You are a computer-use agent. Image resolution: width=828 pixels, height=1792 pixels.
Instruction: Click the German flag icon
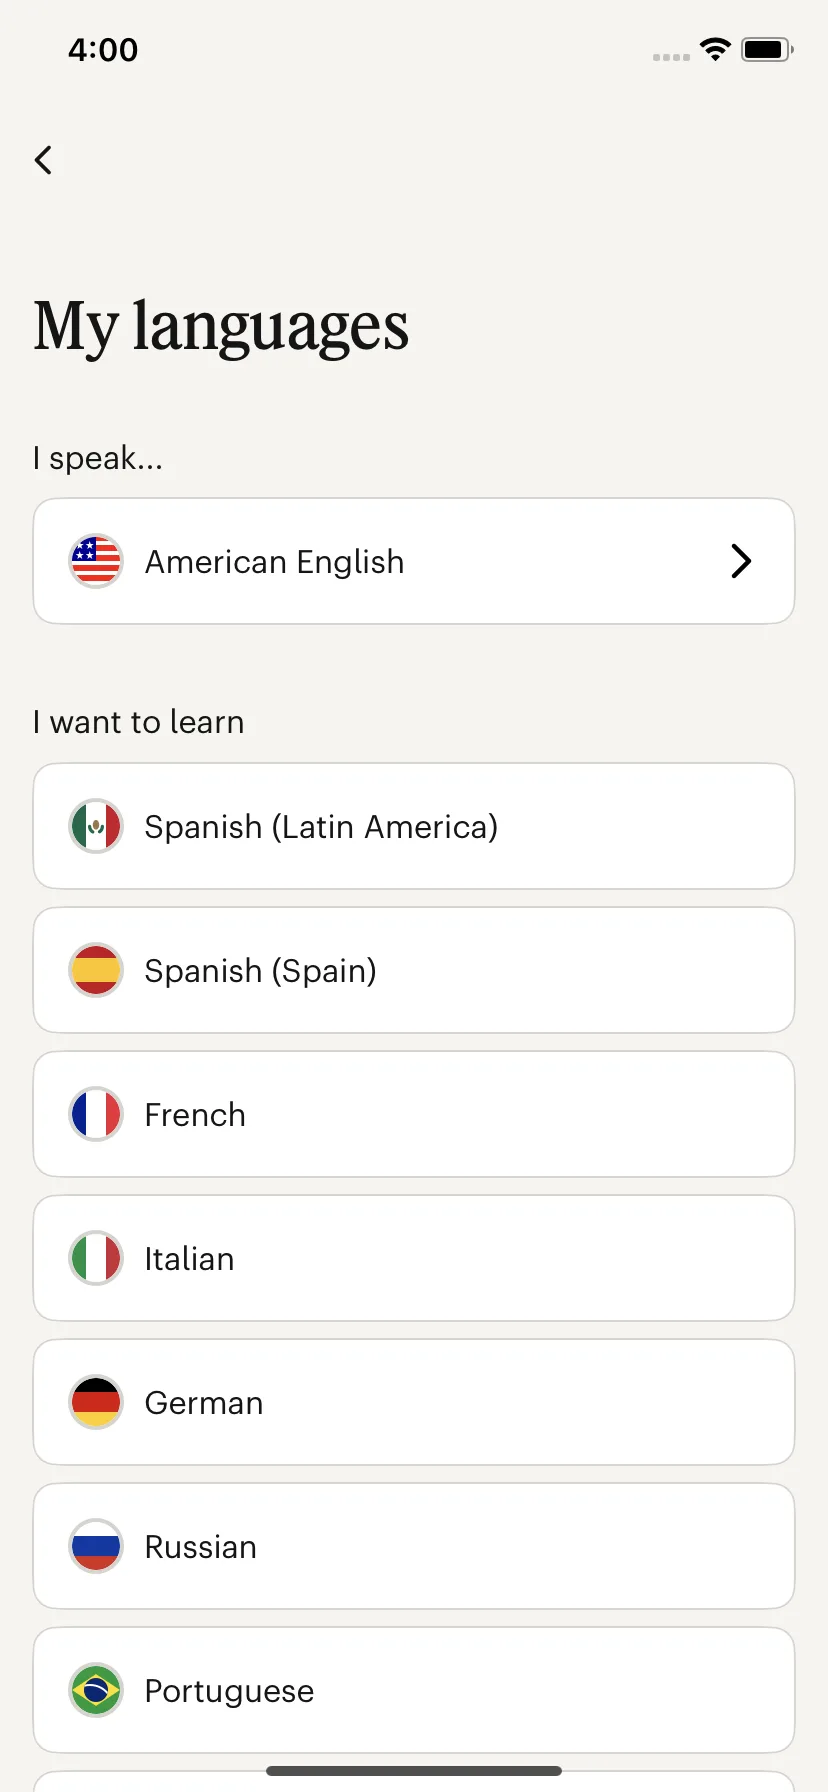point(96,1402)
